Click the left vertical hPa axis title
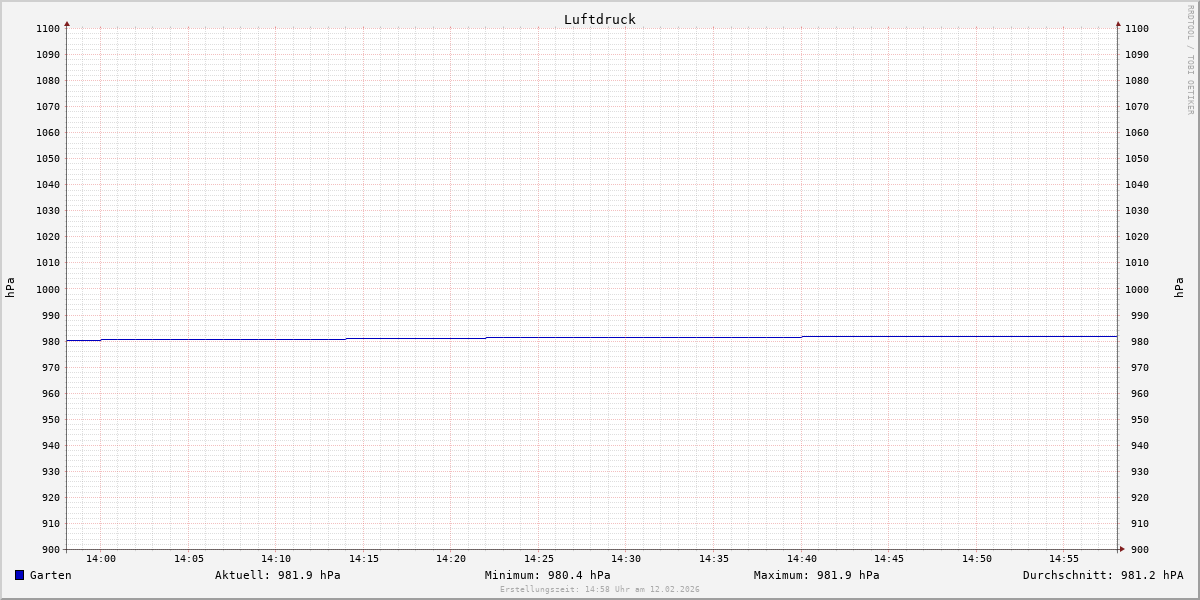This screenshot has height=600, width=1200. click(x=10, y=287)
